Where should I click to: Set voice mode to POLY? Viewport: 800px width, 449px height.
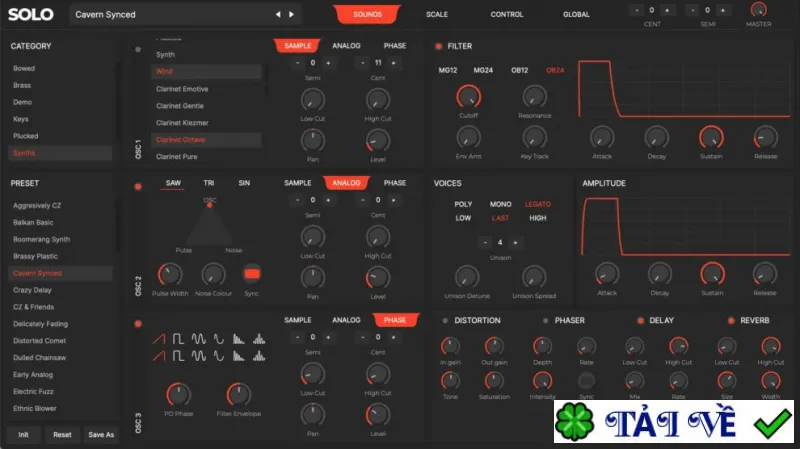(x=463, y=204)
